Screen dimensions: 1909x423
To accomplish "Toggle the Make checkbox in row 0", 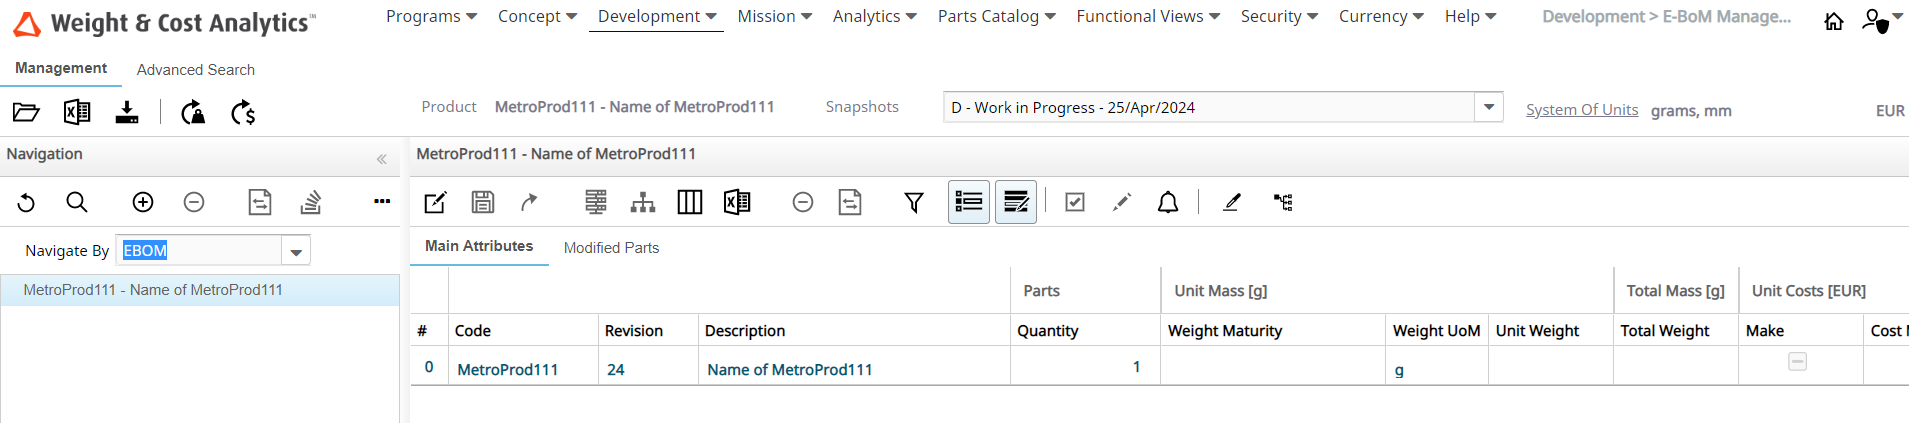I will (1797, 362).
